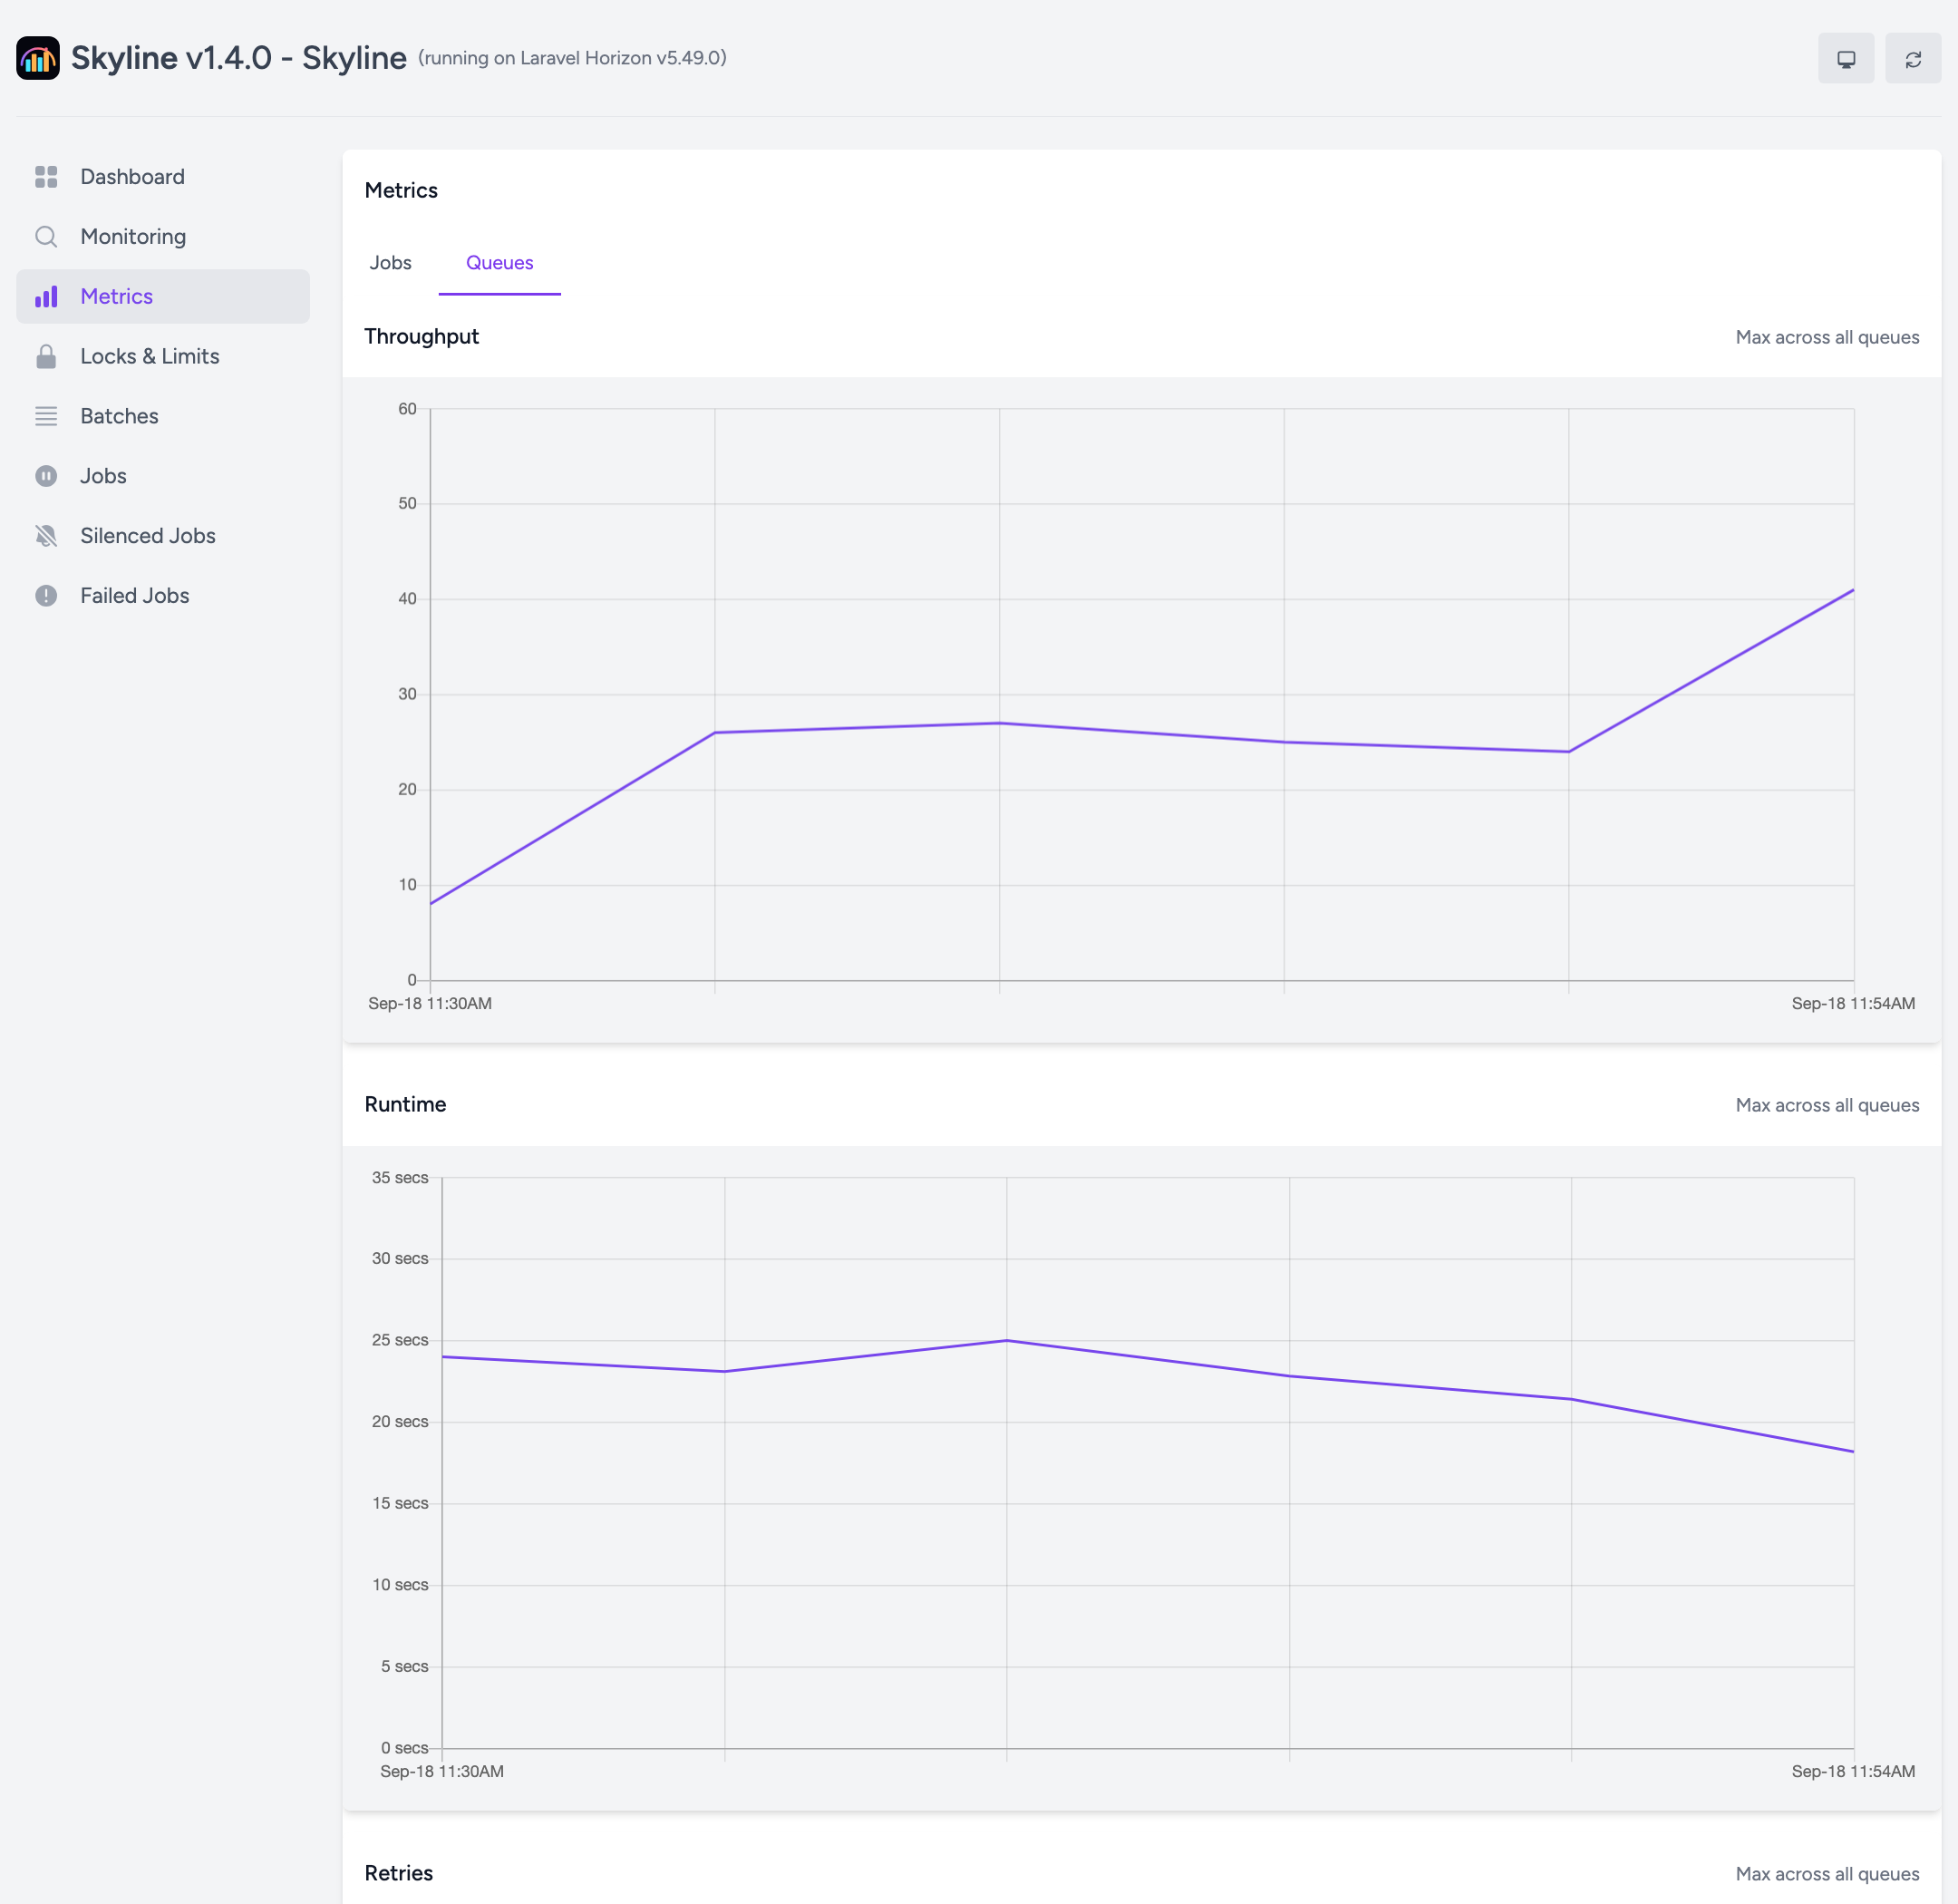This screenshot has height=1904, width=1958.
Task: Click the Retries section heading
Action: tap(398, 1874)
